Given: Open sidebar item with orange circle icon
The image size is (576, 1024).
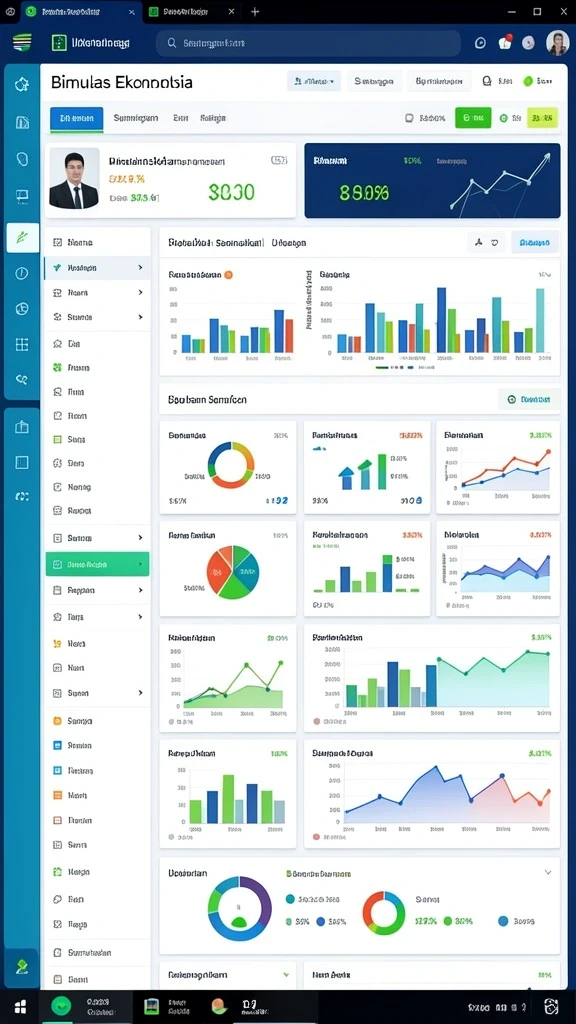Looking at the screenshot, I should point(97,721).
